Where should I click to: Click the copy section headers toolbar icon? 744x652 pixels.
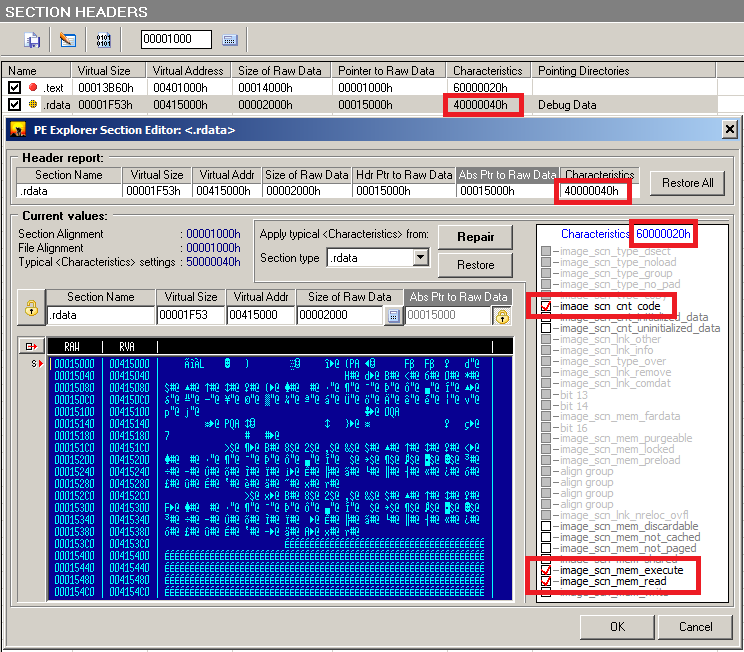pyautogui.click(x=32, y=39)
